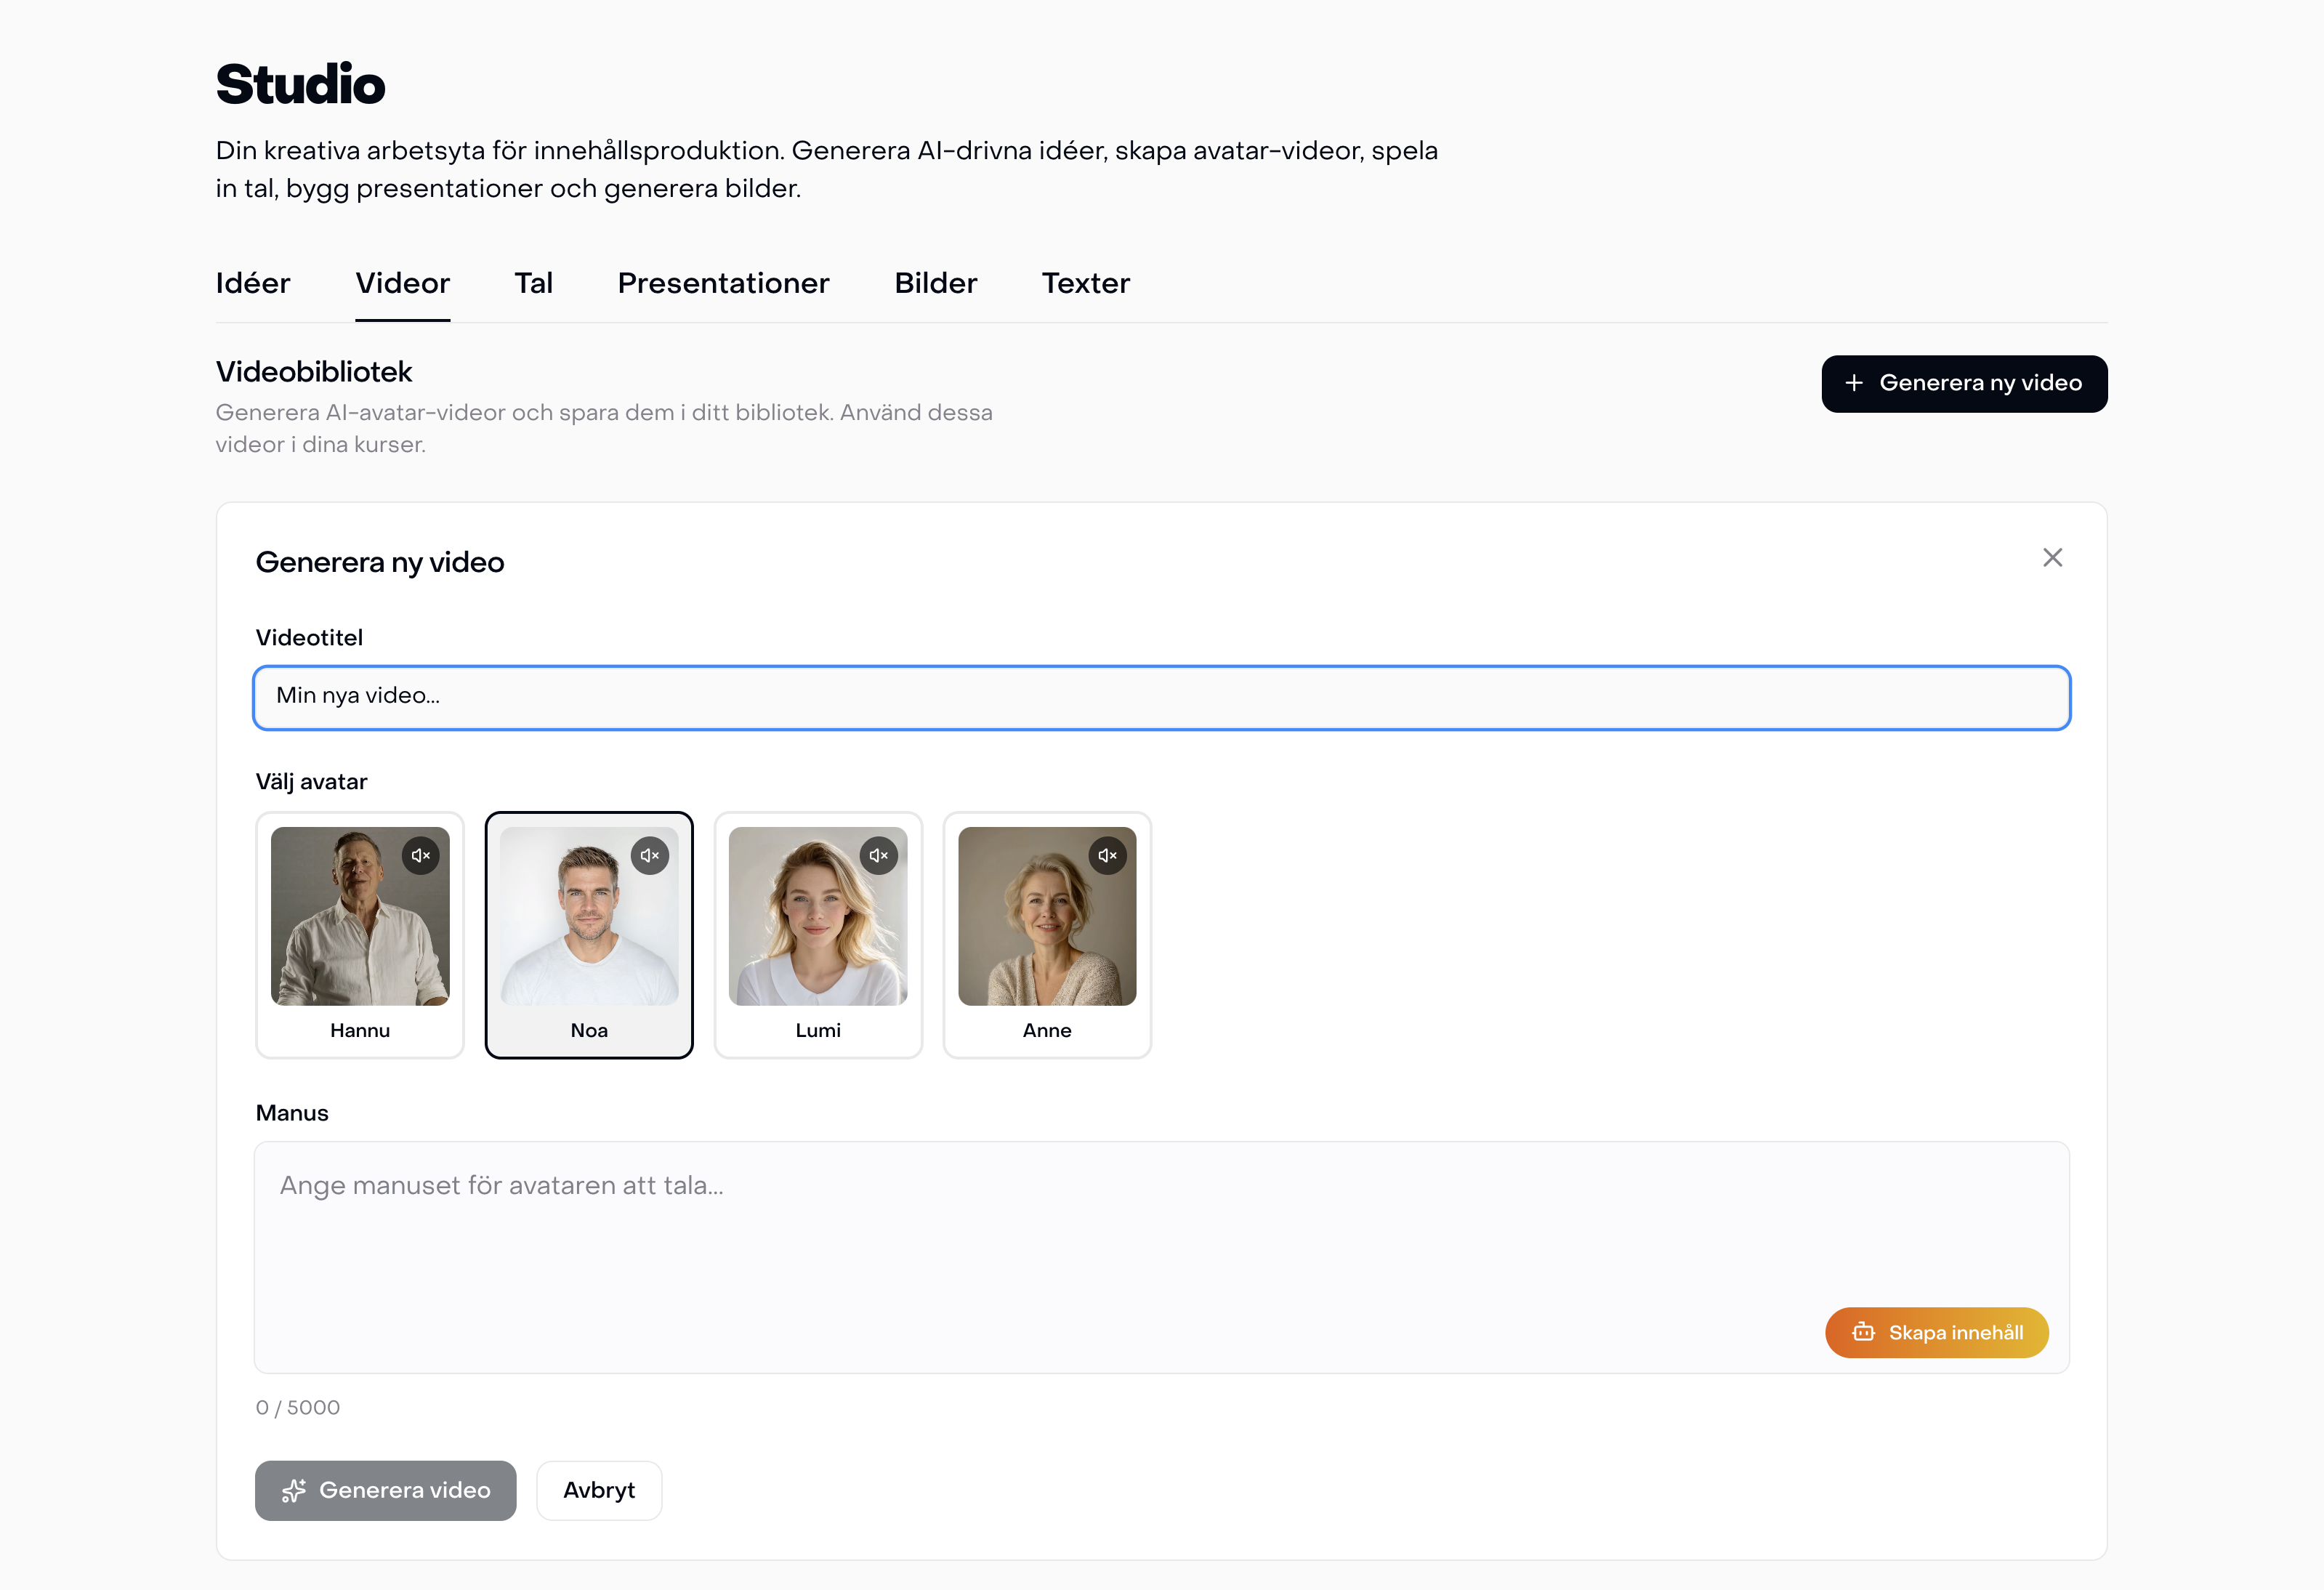Unmute the Anne avatar preview
This screenshot has height=1590, width=2324.
pos(1108,855)
